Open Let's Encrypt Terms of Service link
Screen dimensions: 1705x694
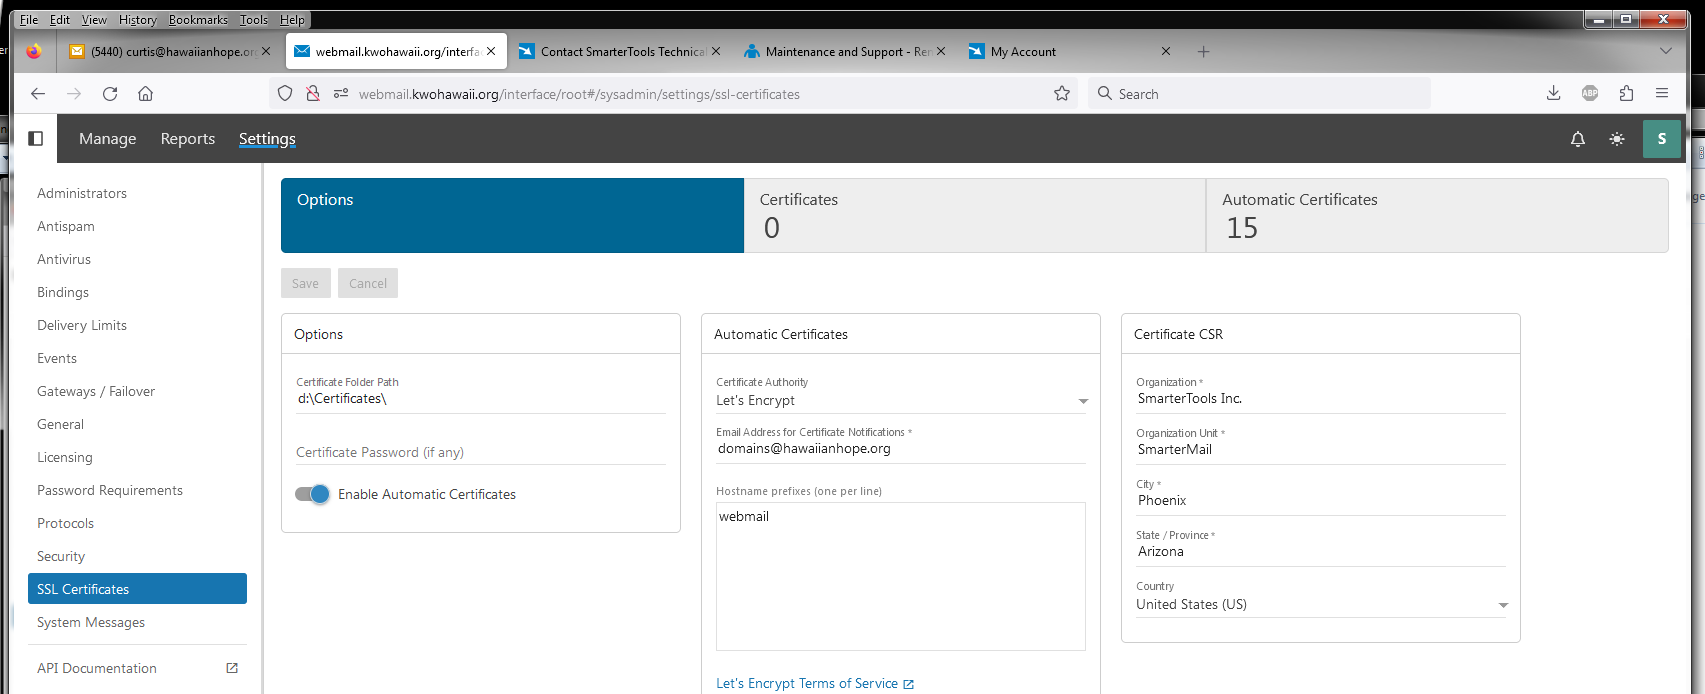click(x=807, y=683)
